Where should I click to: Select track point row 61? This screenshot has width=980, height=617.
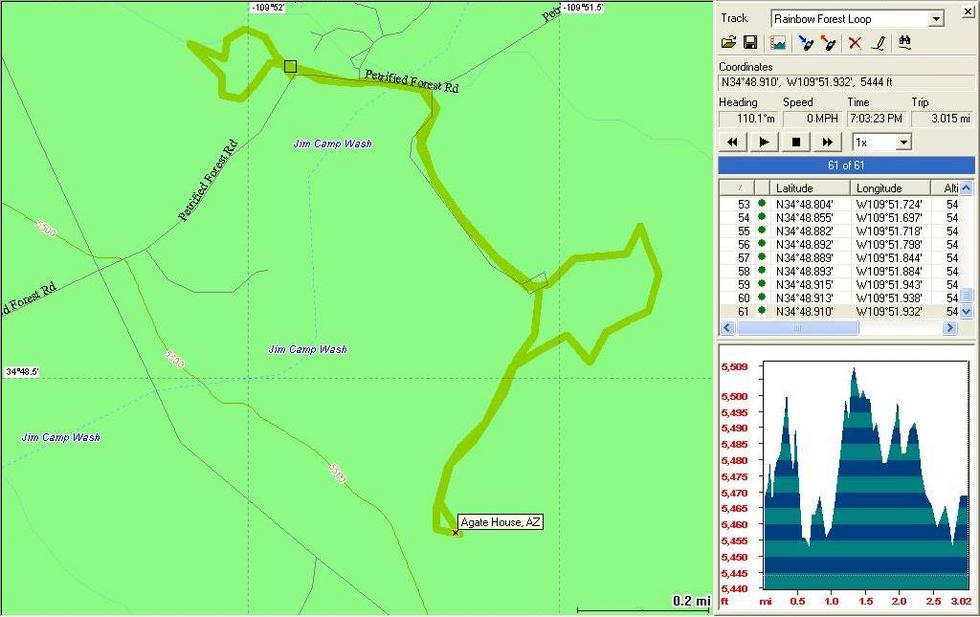(x=839, y=311)
